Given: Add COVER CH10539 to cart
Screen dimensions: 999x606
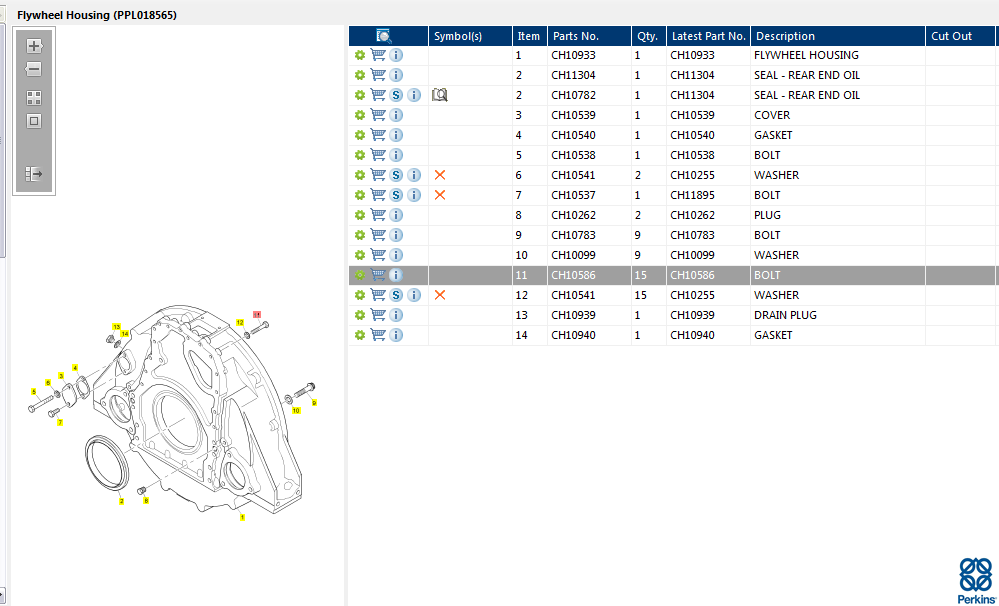Looking at the screenshot, I should coord(378,115).
